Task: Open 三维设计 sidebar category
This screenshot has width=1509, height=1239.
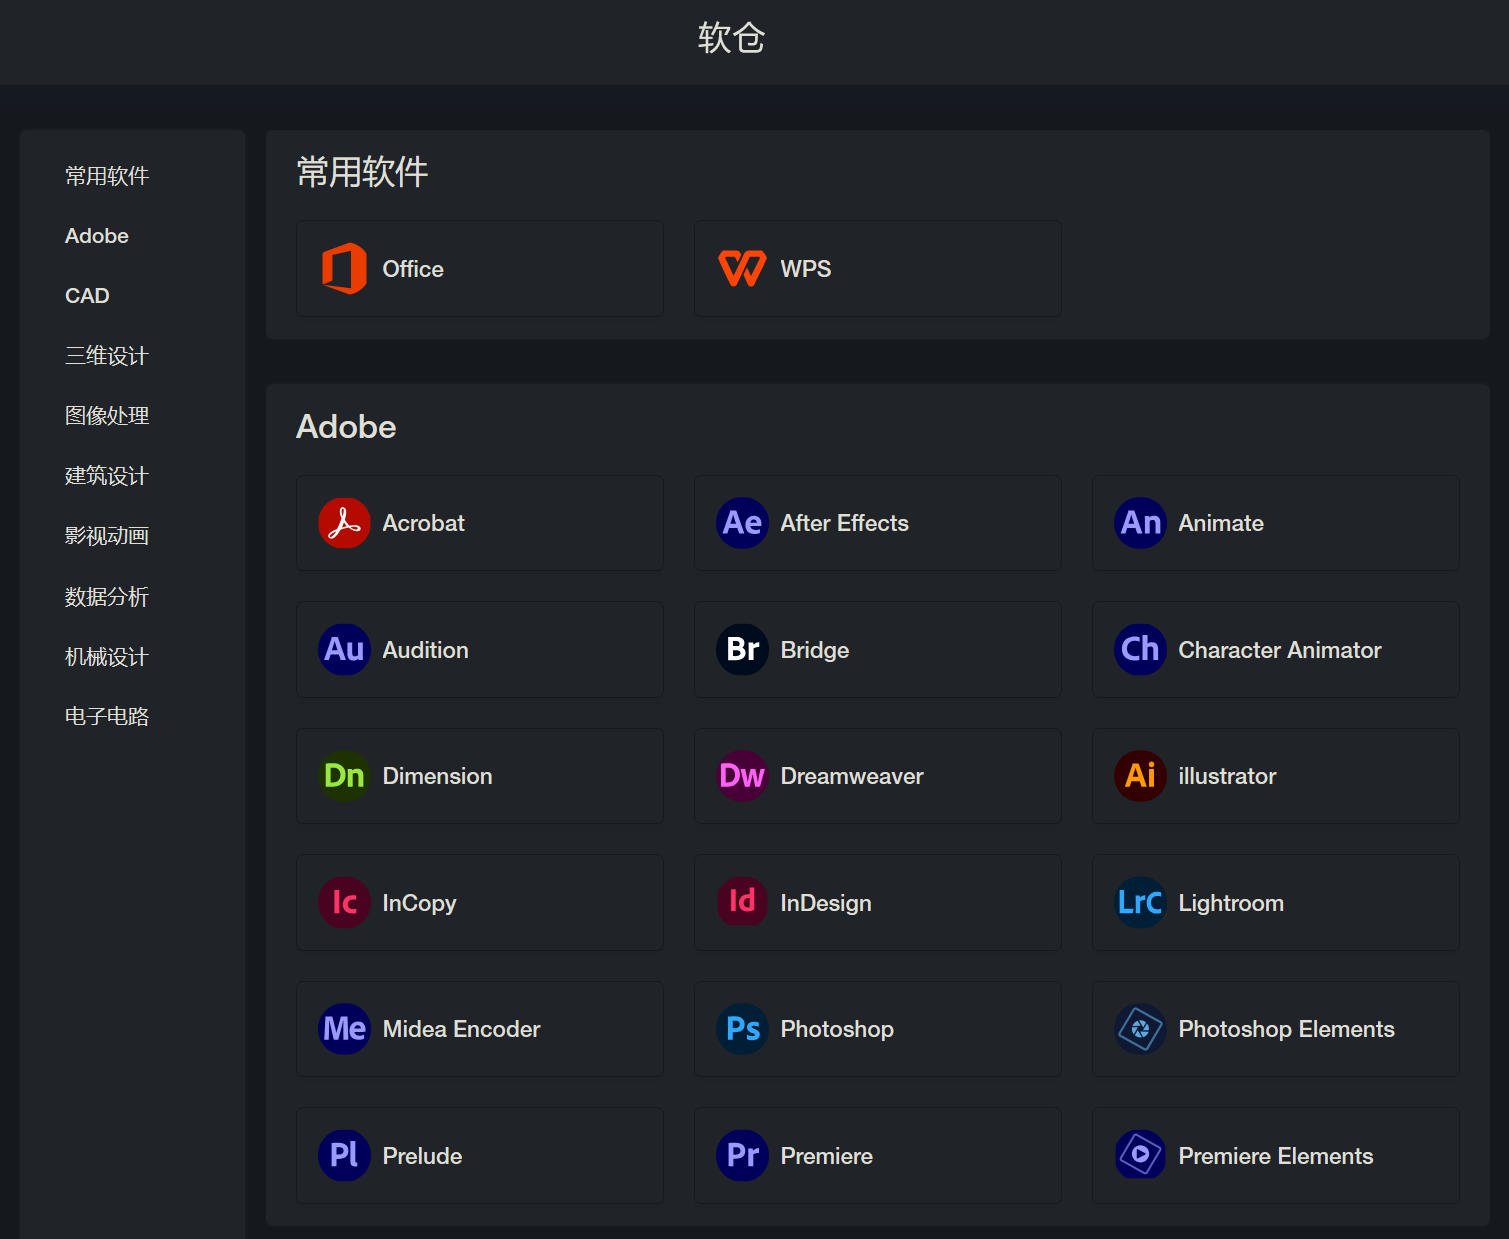Action: coord(107,356)
